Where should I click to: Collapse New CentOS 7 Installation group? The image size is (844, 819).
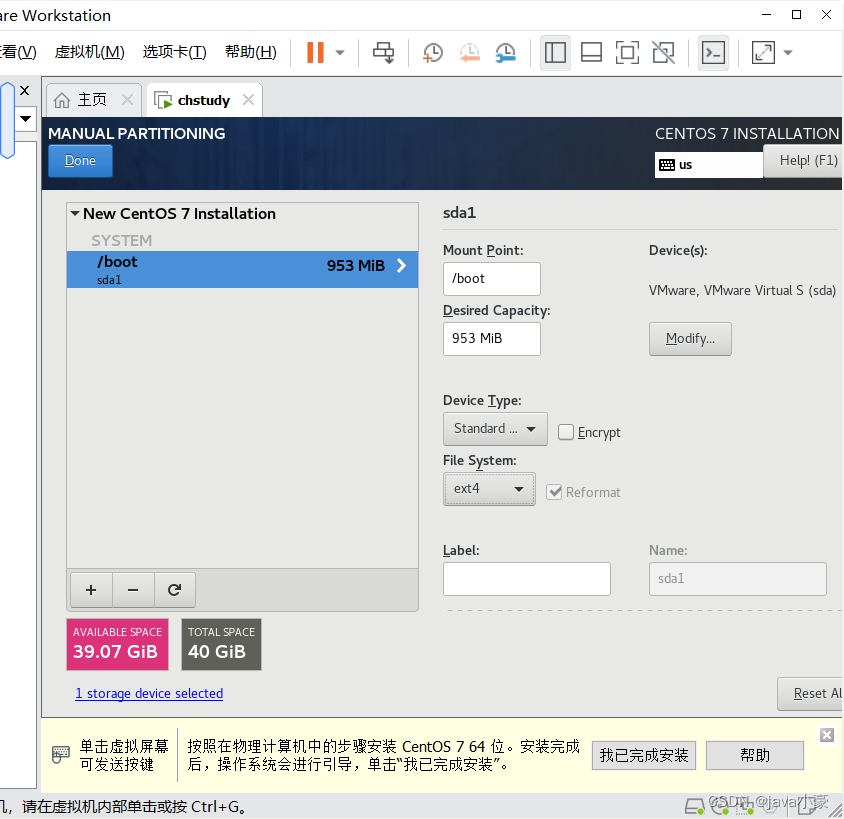coord(75,214)
